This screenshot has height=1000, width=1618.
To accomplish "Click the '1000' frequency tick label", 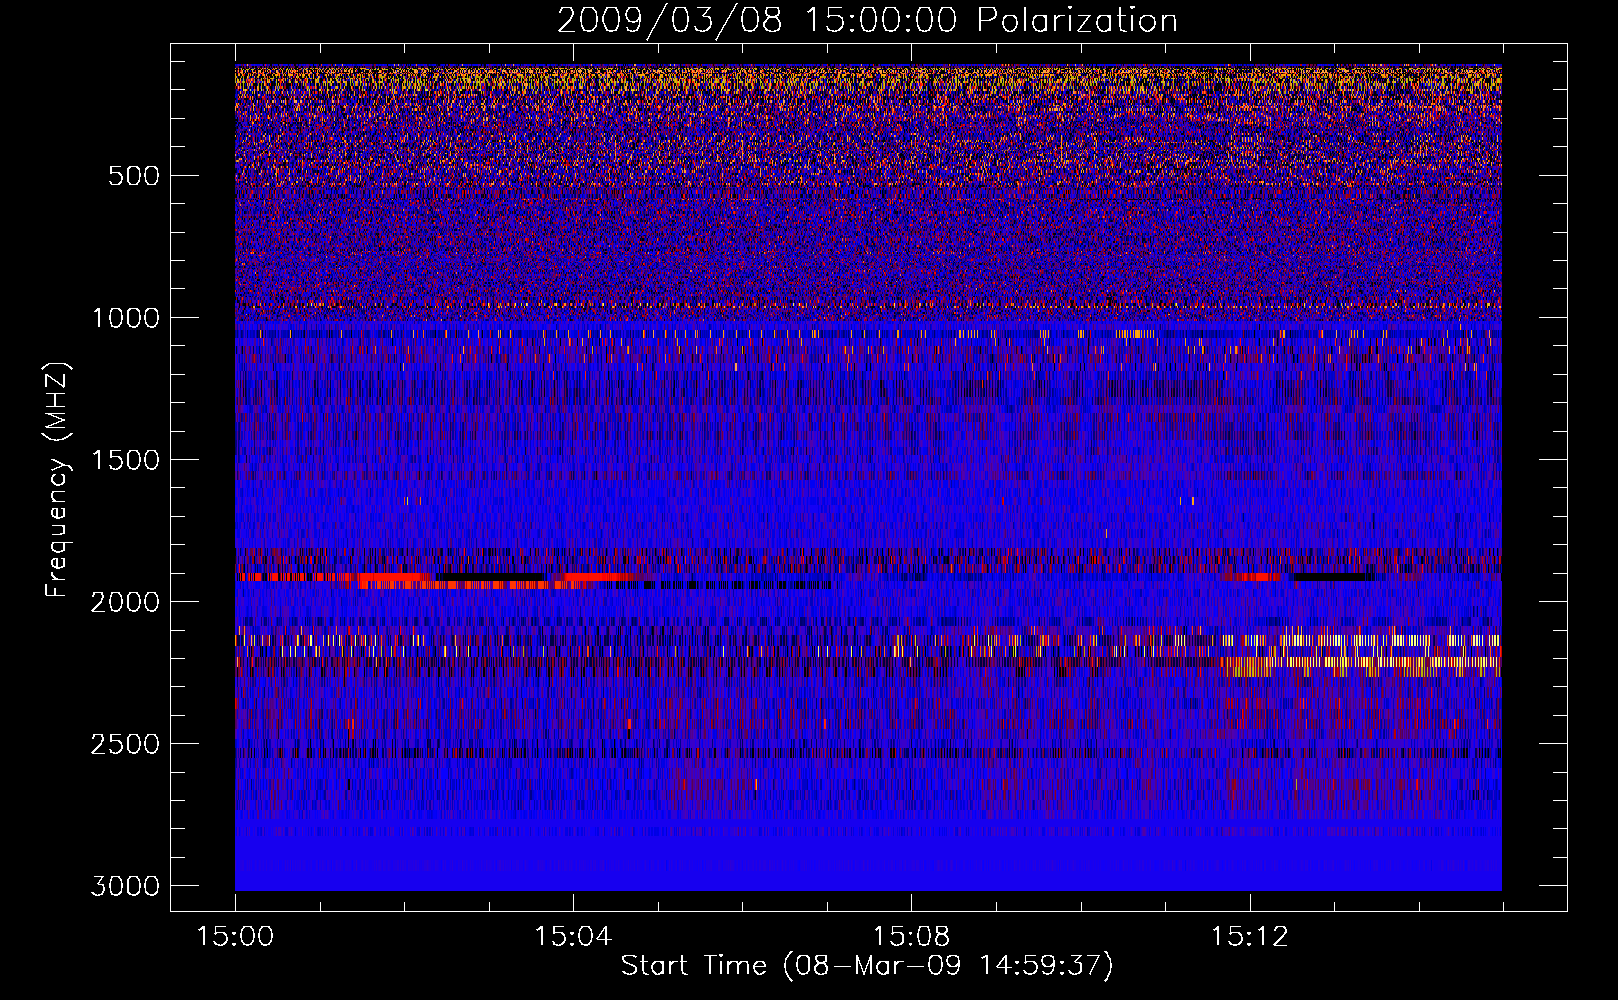I will 126,318.
